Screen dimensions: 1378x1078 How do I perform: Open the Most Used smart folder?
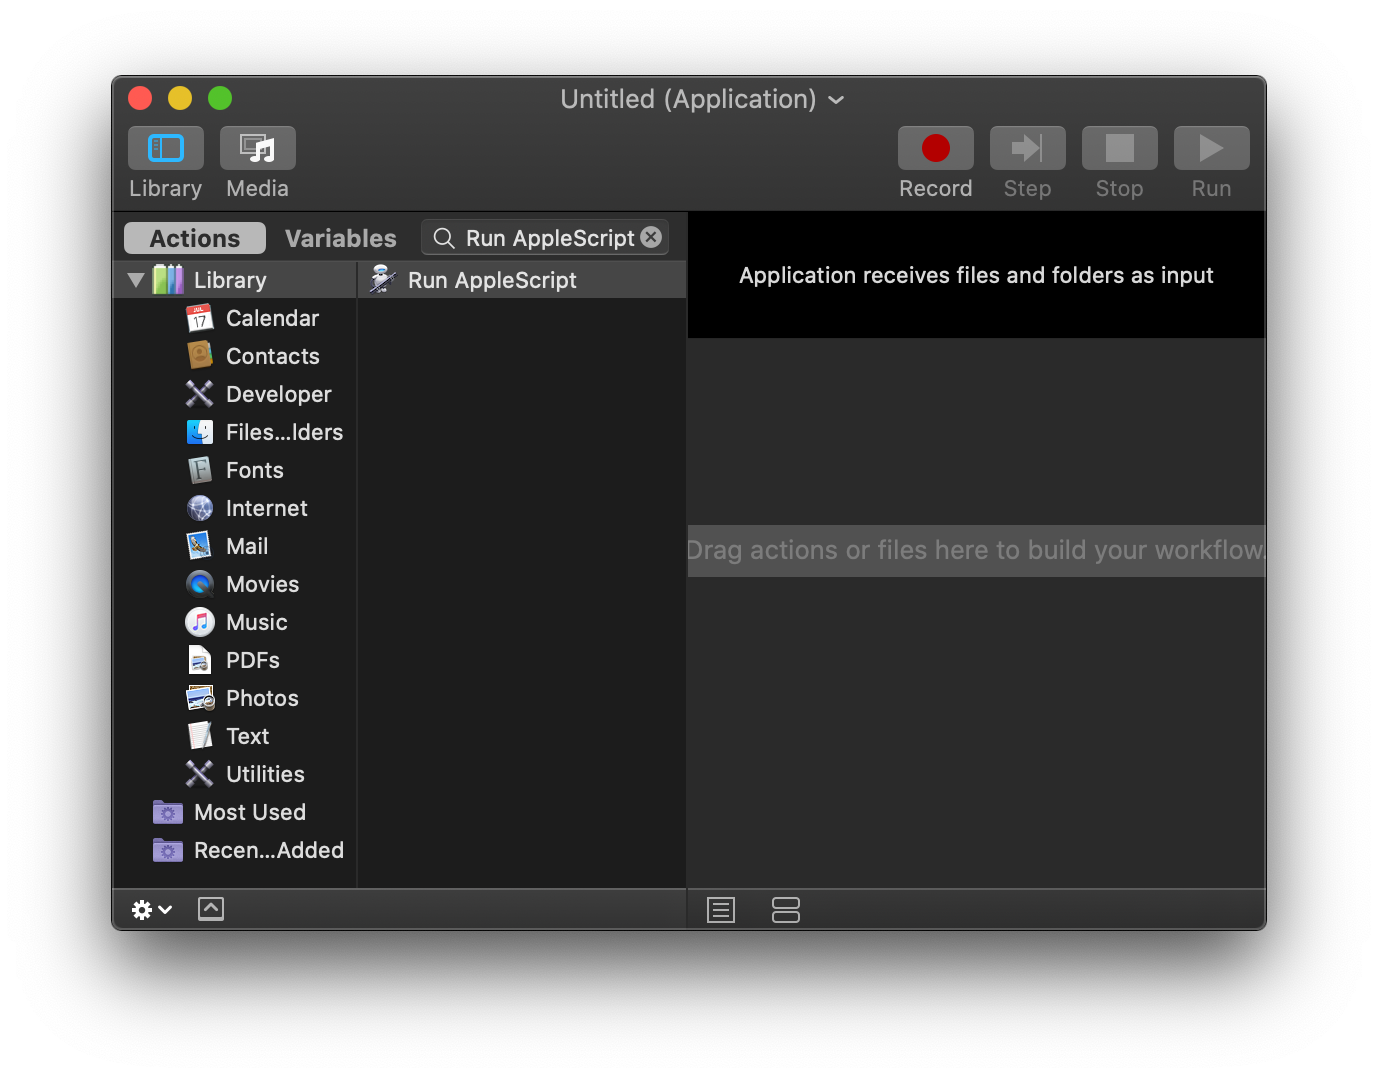tap(235, 812)
